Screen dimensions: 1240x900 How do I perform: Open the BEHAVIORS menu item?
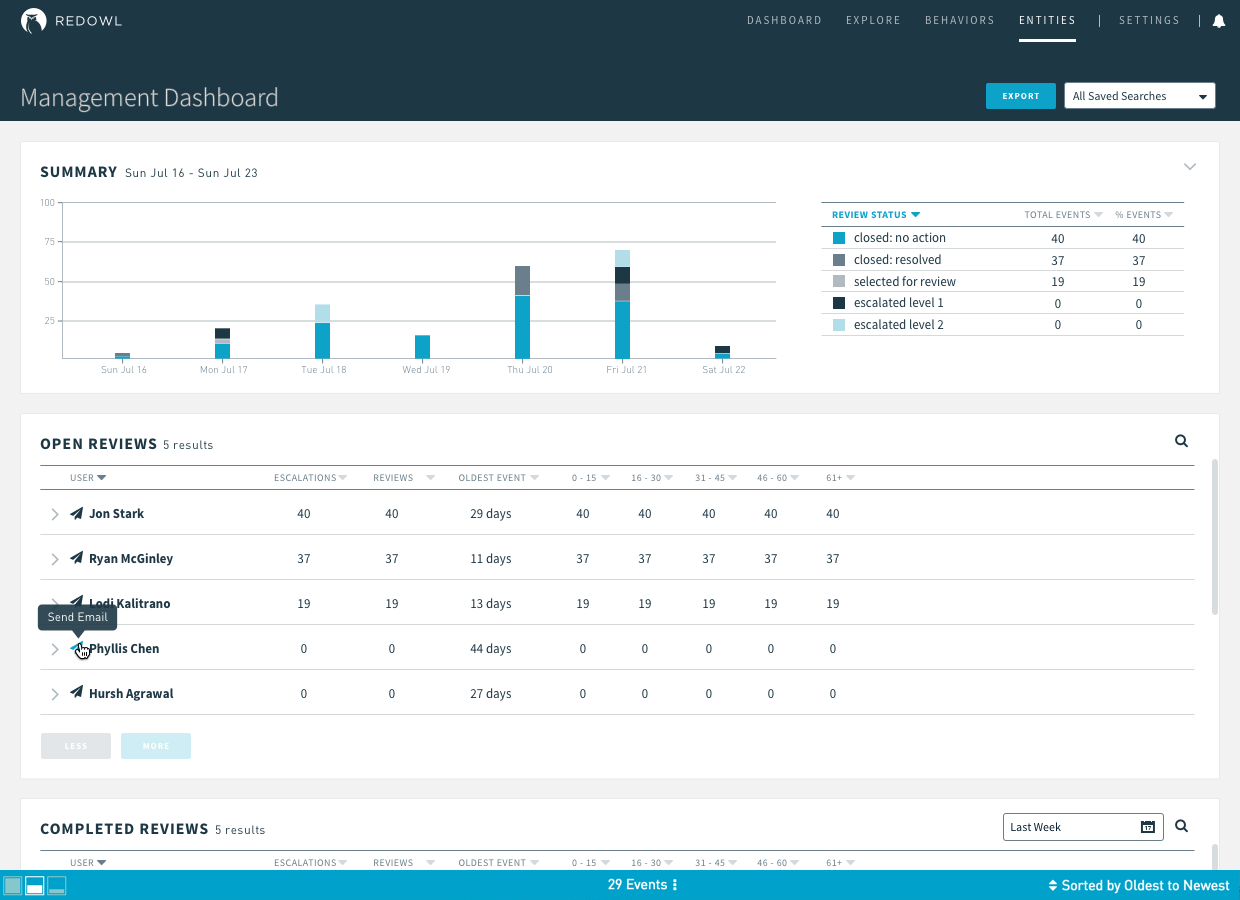coord(959,20)
